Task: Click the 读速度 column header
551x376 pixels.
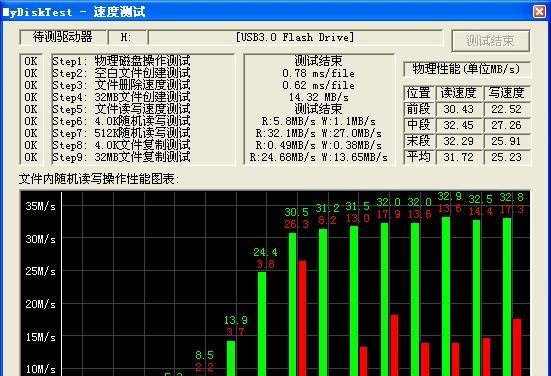Action: (459, 93)
